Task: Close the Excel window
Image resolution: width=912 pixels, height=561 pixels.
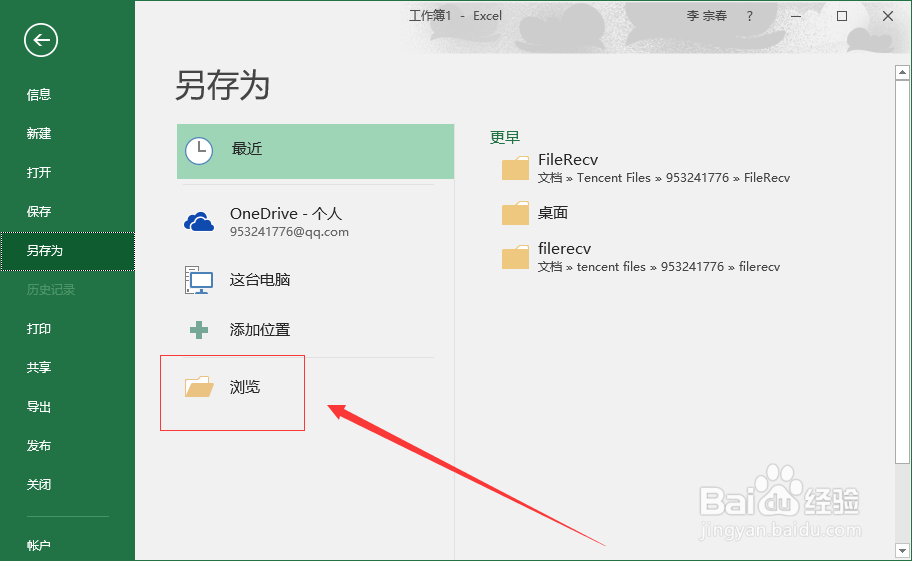Action: 888,16
